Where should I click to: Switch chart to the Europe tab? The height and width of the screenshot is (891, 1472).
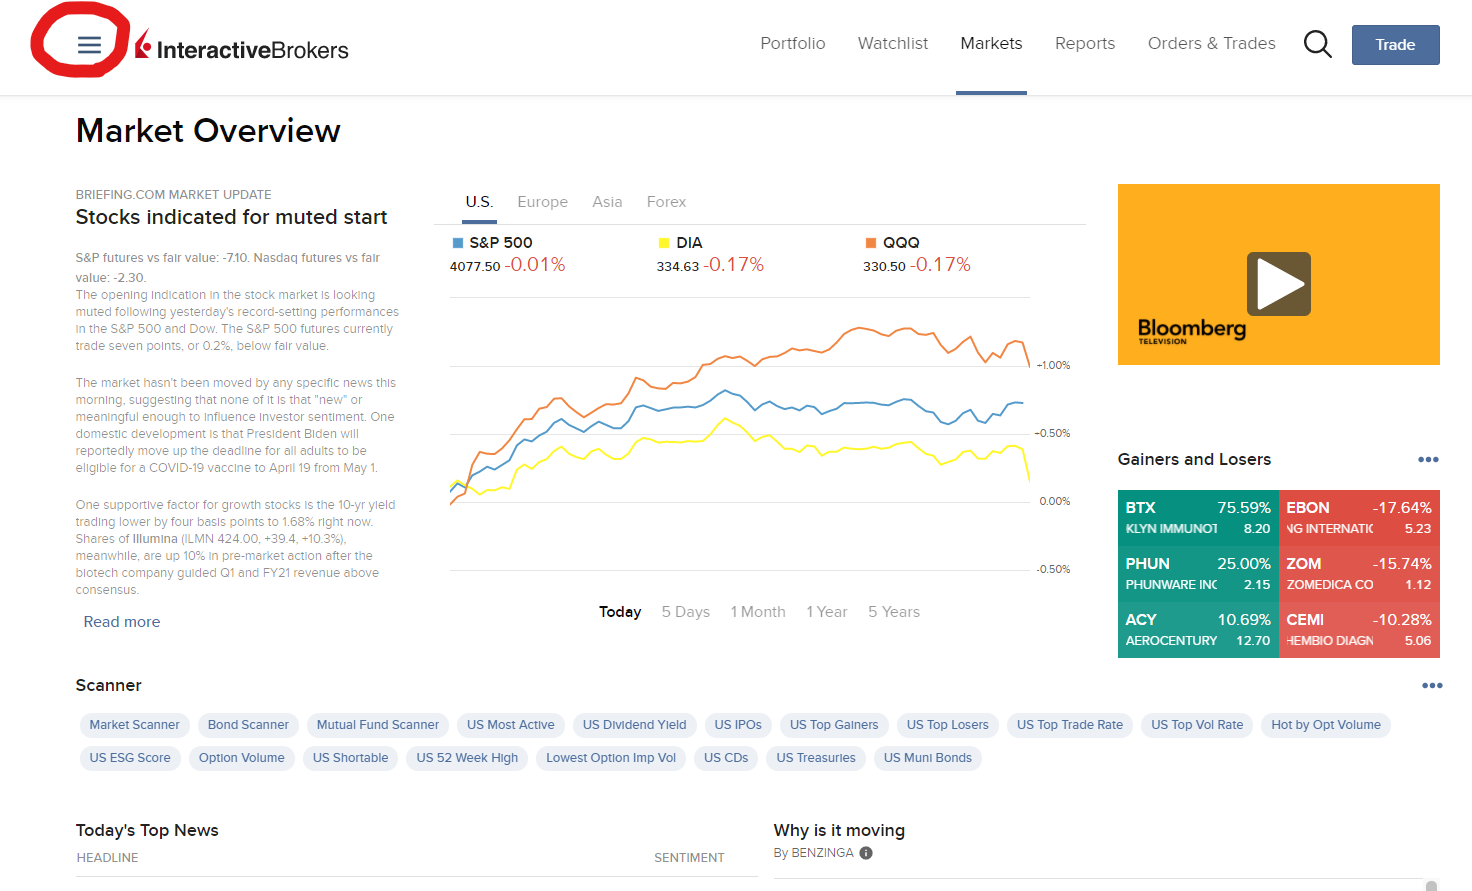coord(543,202)
